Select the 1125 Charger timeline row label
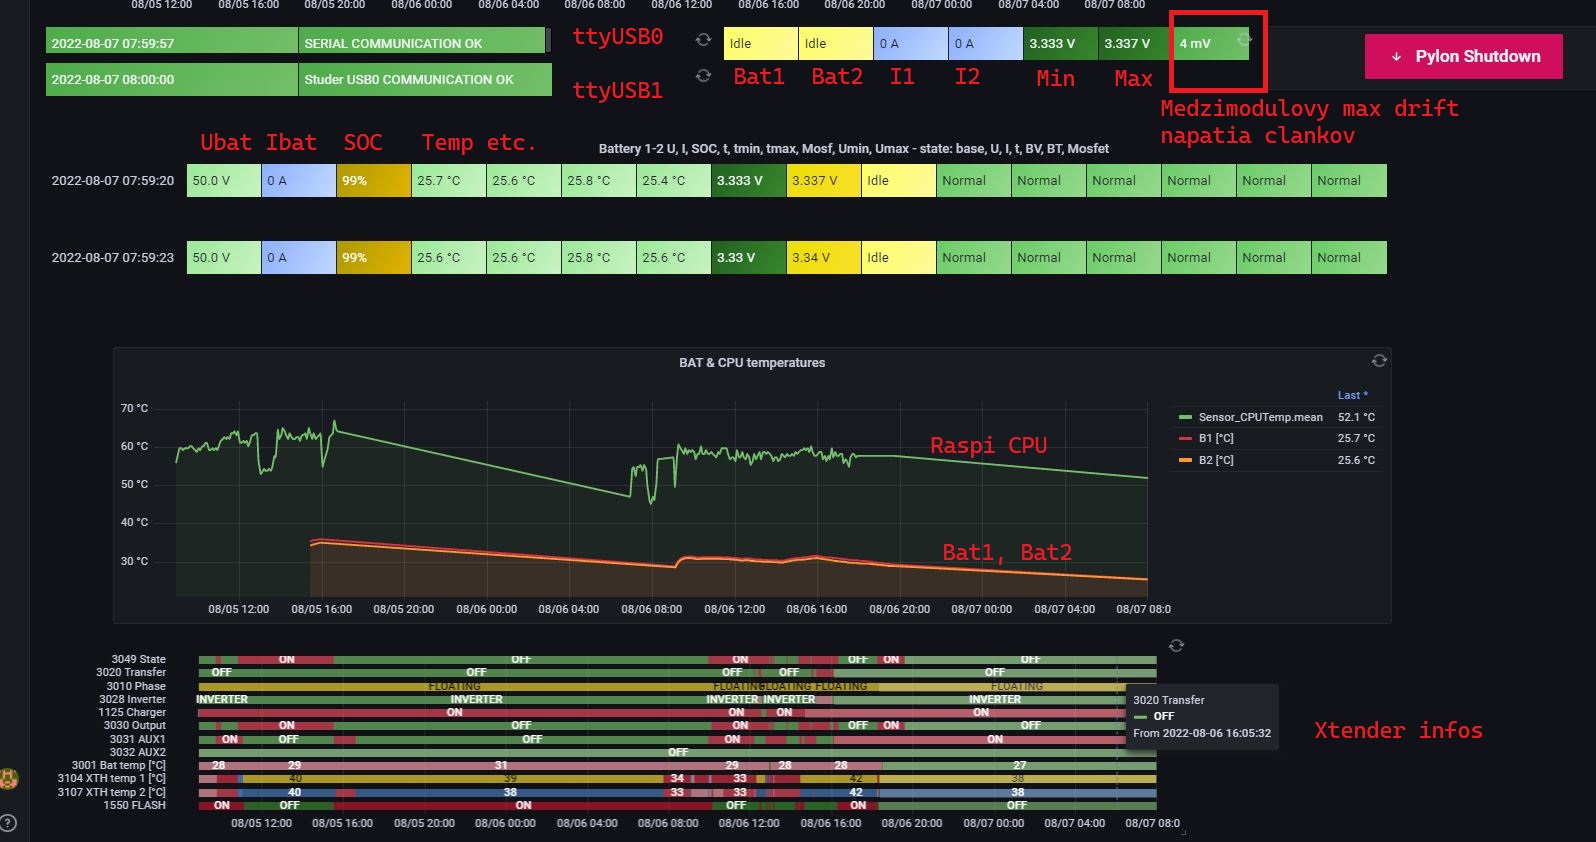The image size is (1596, 842). (x=132, y=712)
